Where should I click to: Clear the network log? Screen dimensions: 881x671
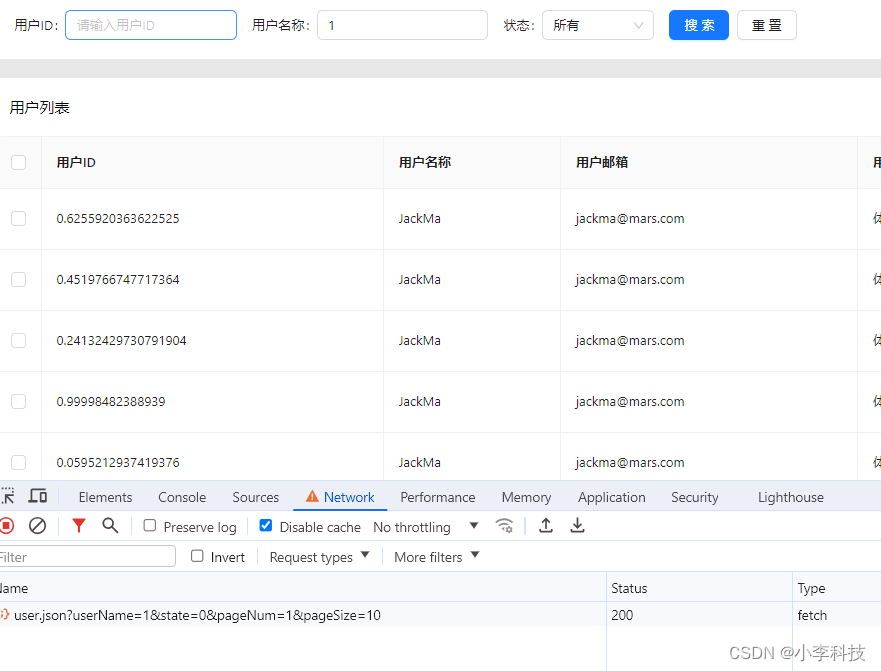pyautogui.click(x=37, y=526)
